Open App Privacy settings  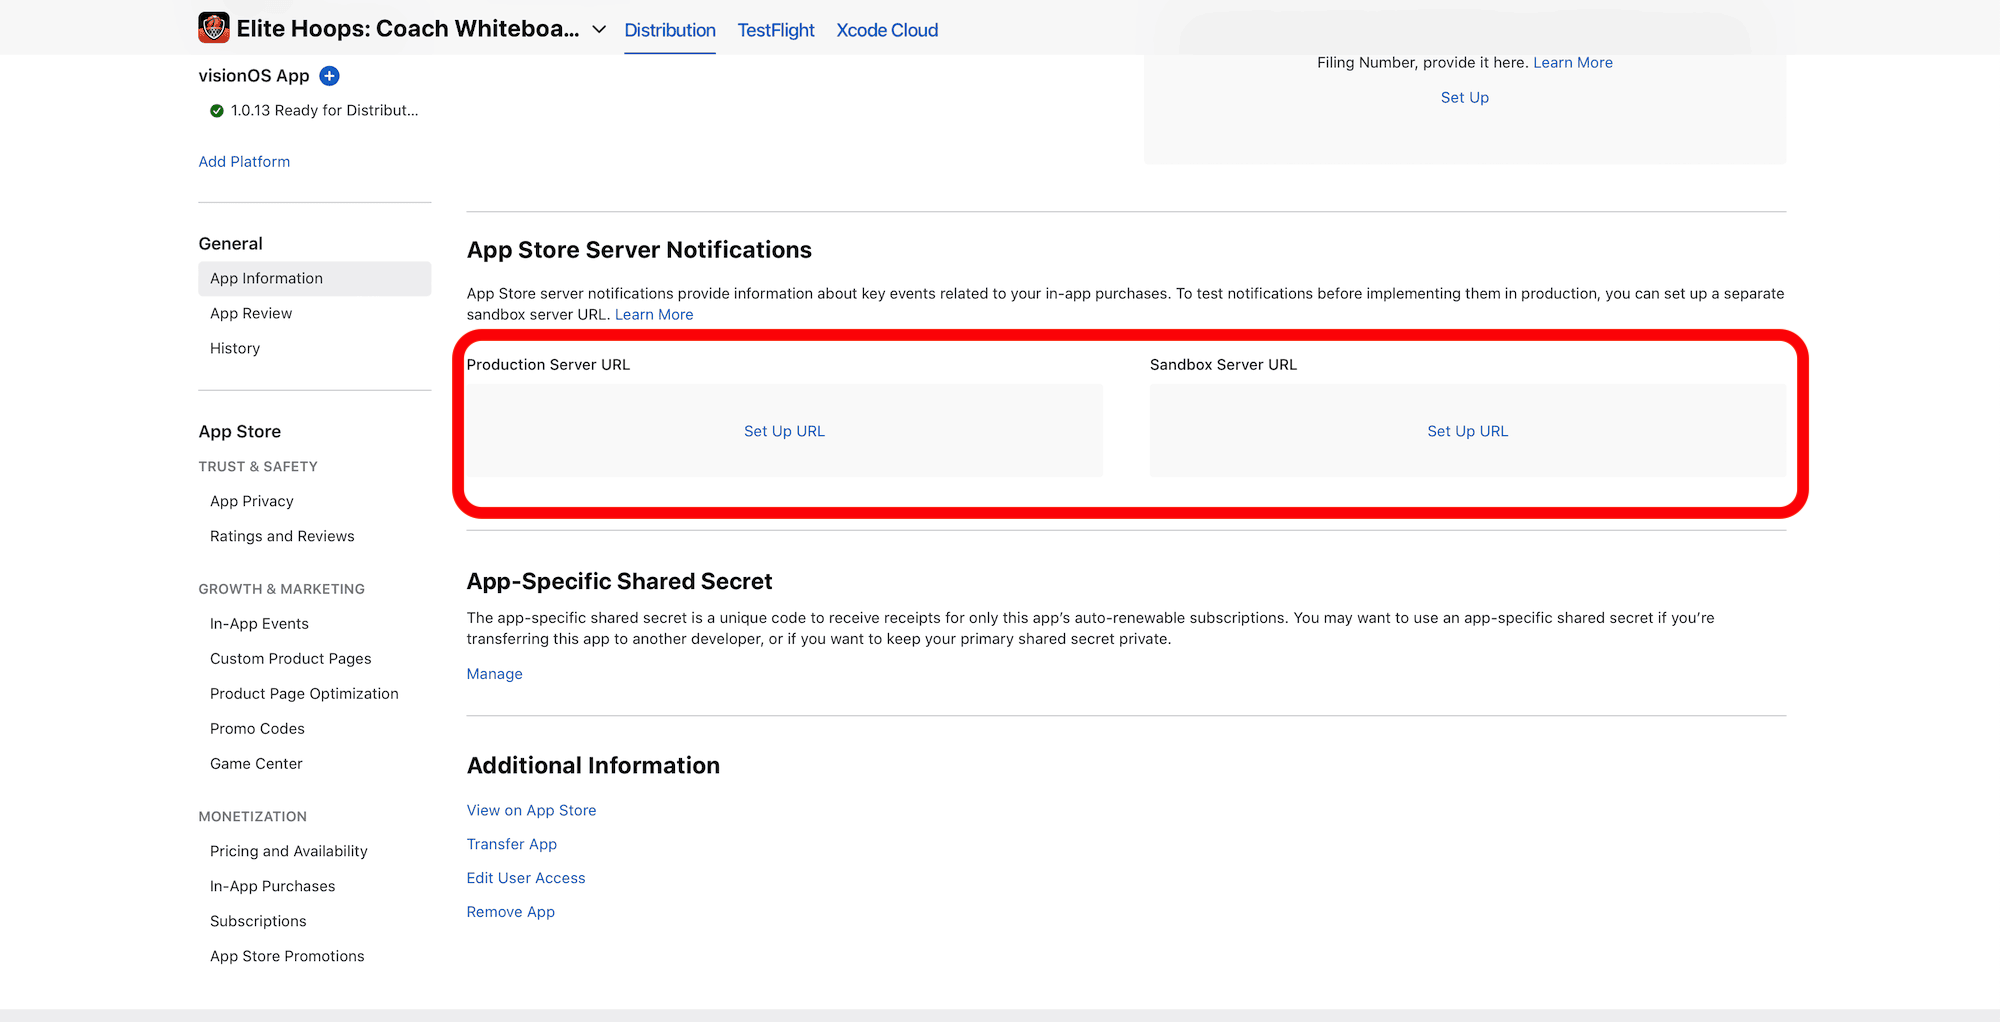pos(252,502)
